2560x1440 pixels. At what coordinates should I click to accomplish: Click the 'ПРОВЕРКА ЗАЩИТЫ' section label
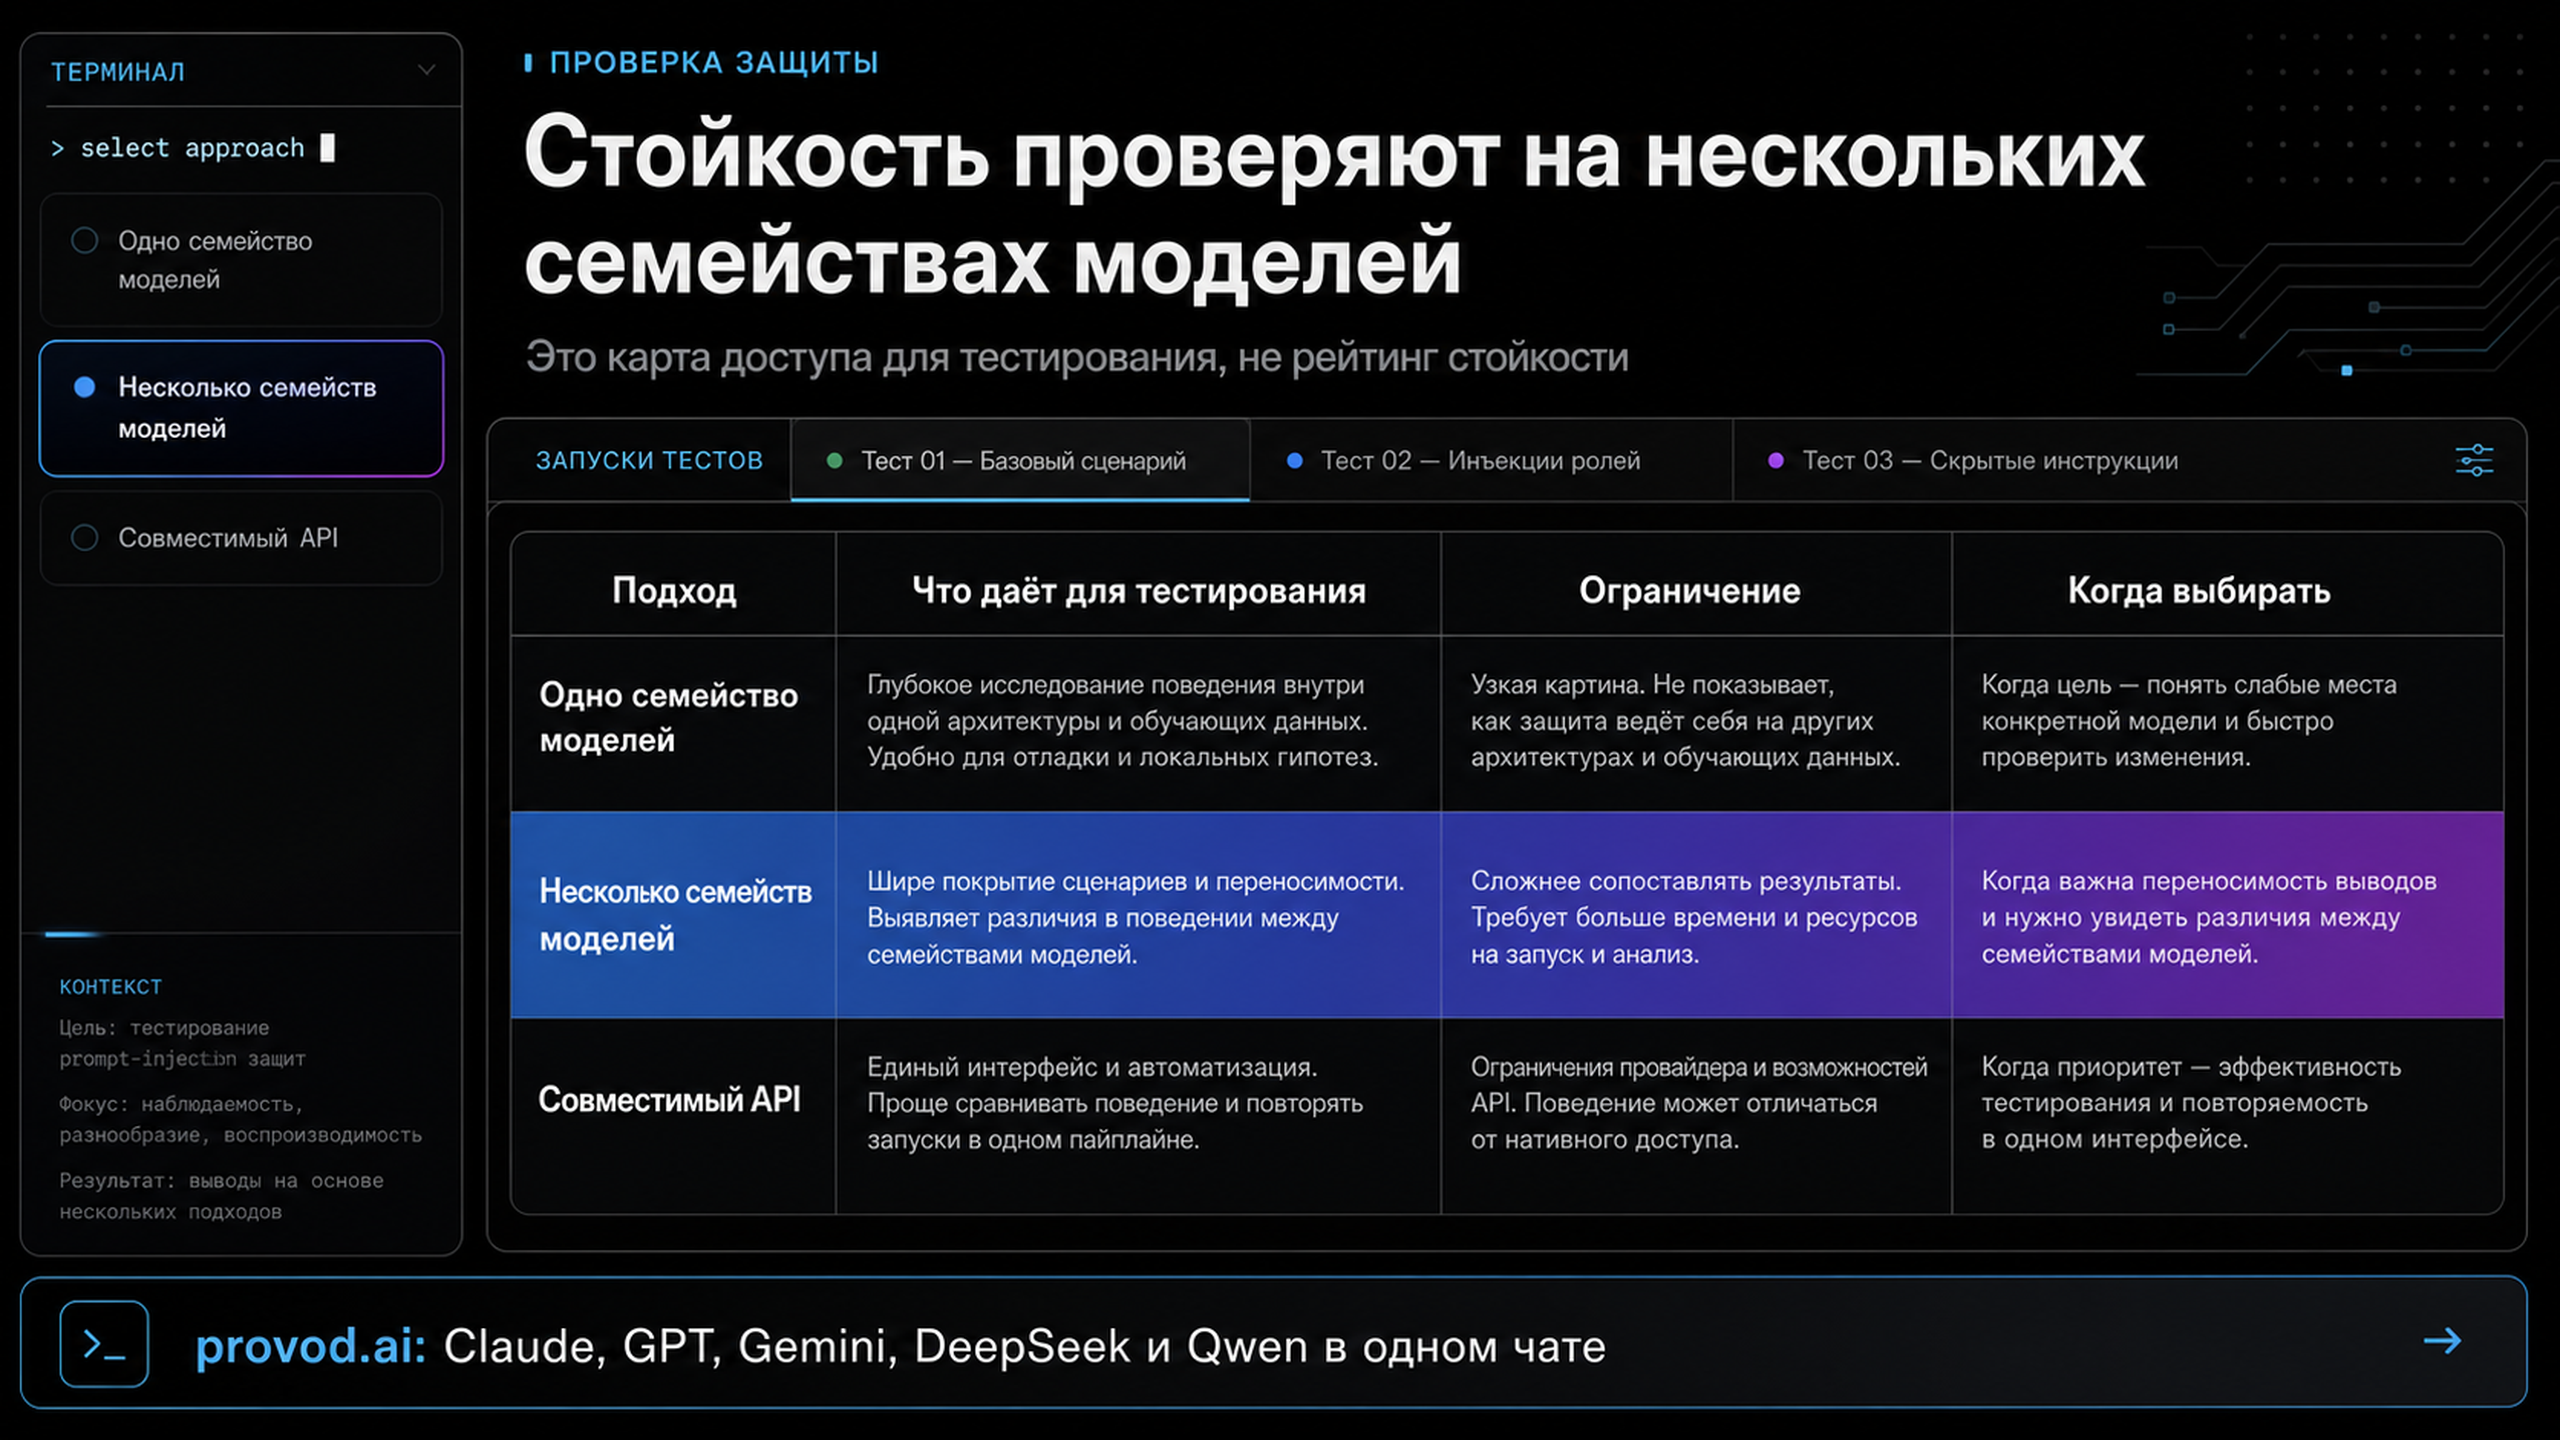point(713,62)
